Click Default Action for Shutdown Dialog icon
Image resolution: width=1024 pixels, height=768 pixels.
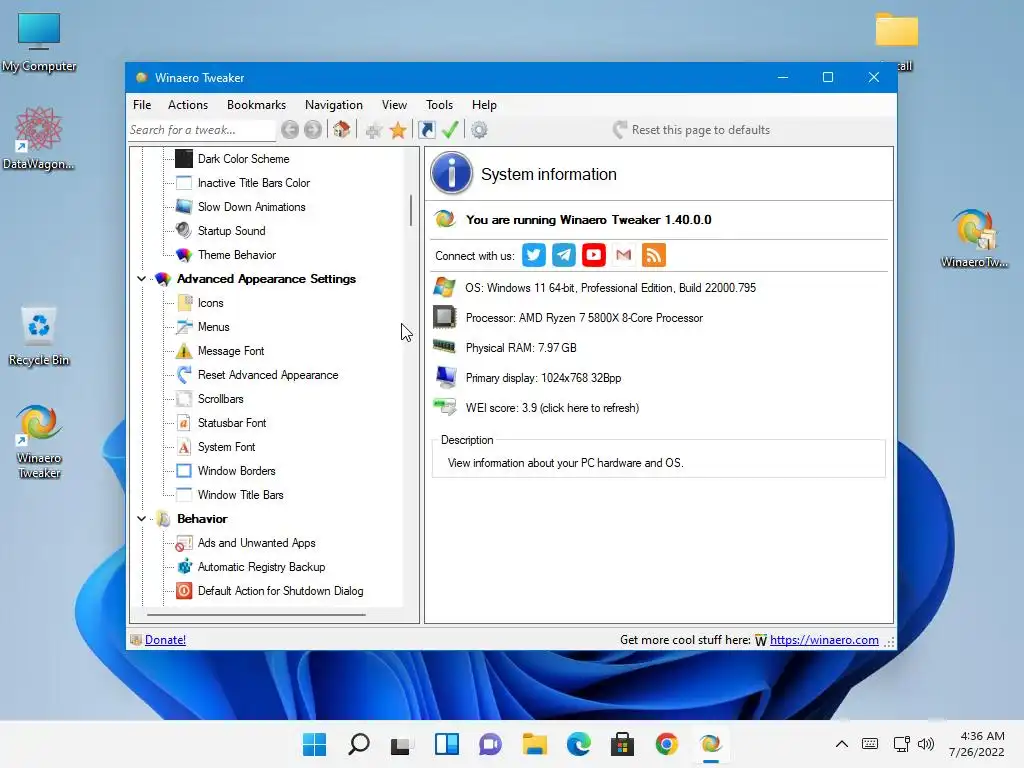[x=184, y=591]
